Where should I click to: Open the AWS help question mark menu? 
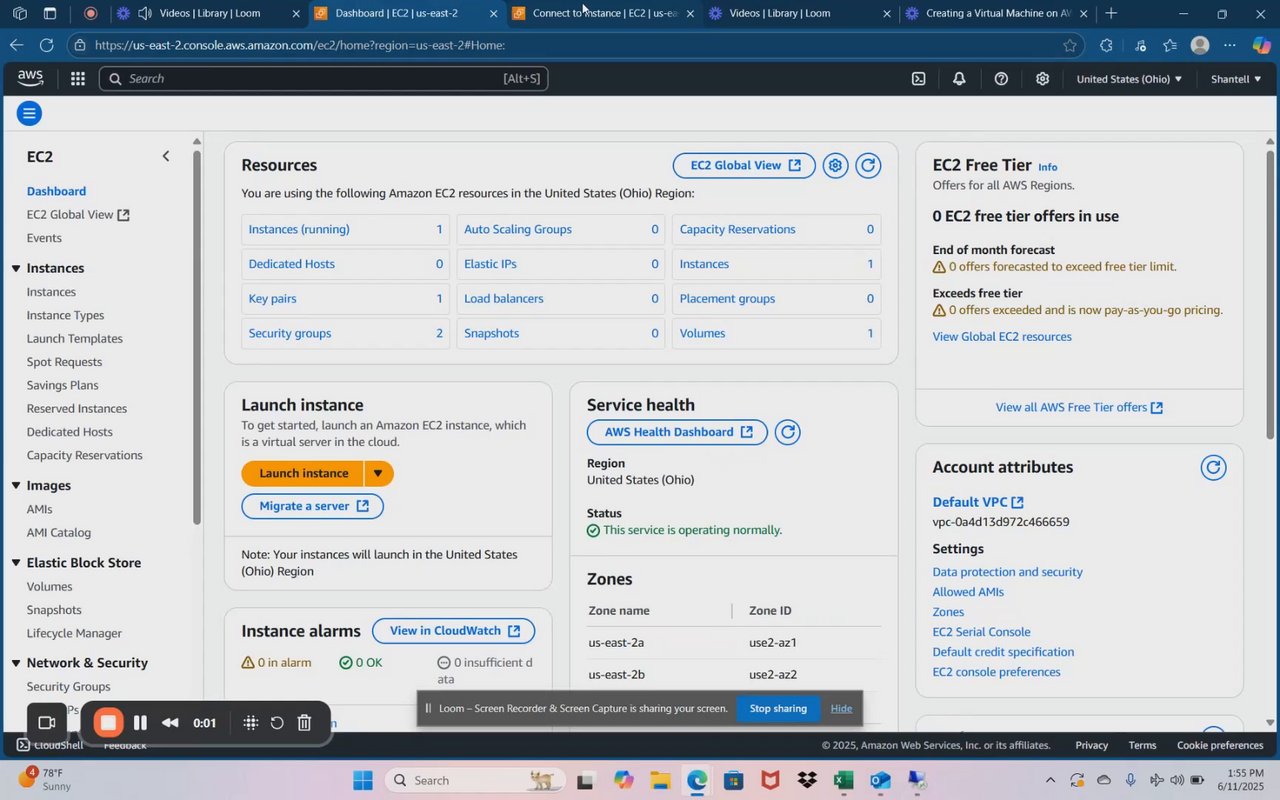[x=1001, y=79]
